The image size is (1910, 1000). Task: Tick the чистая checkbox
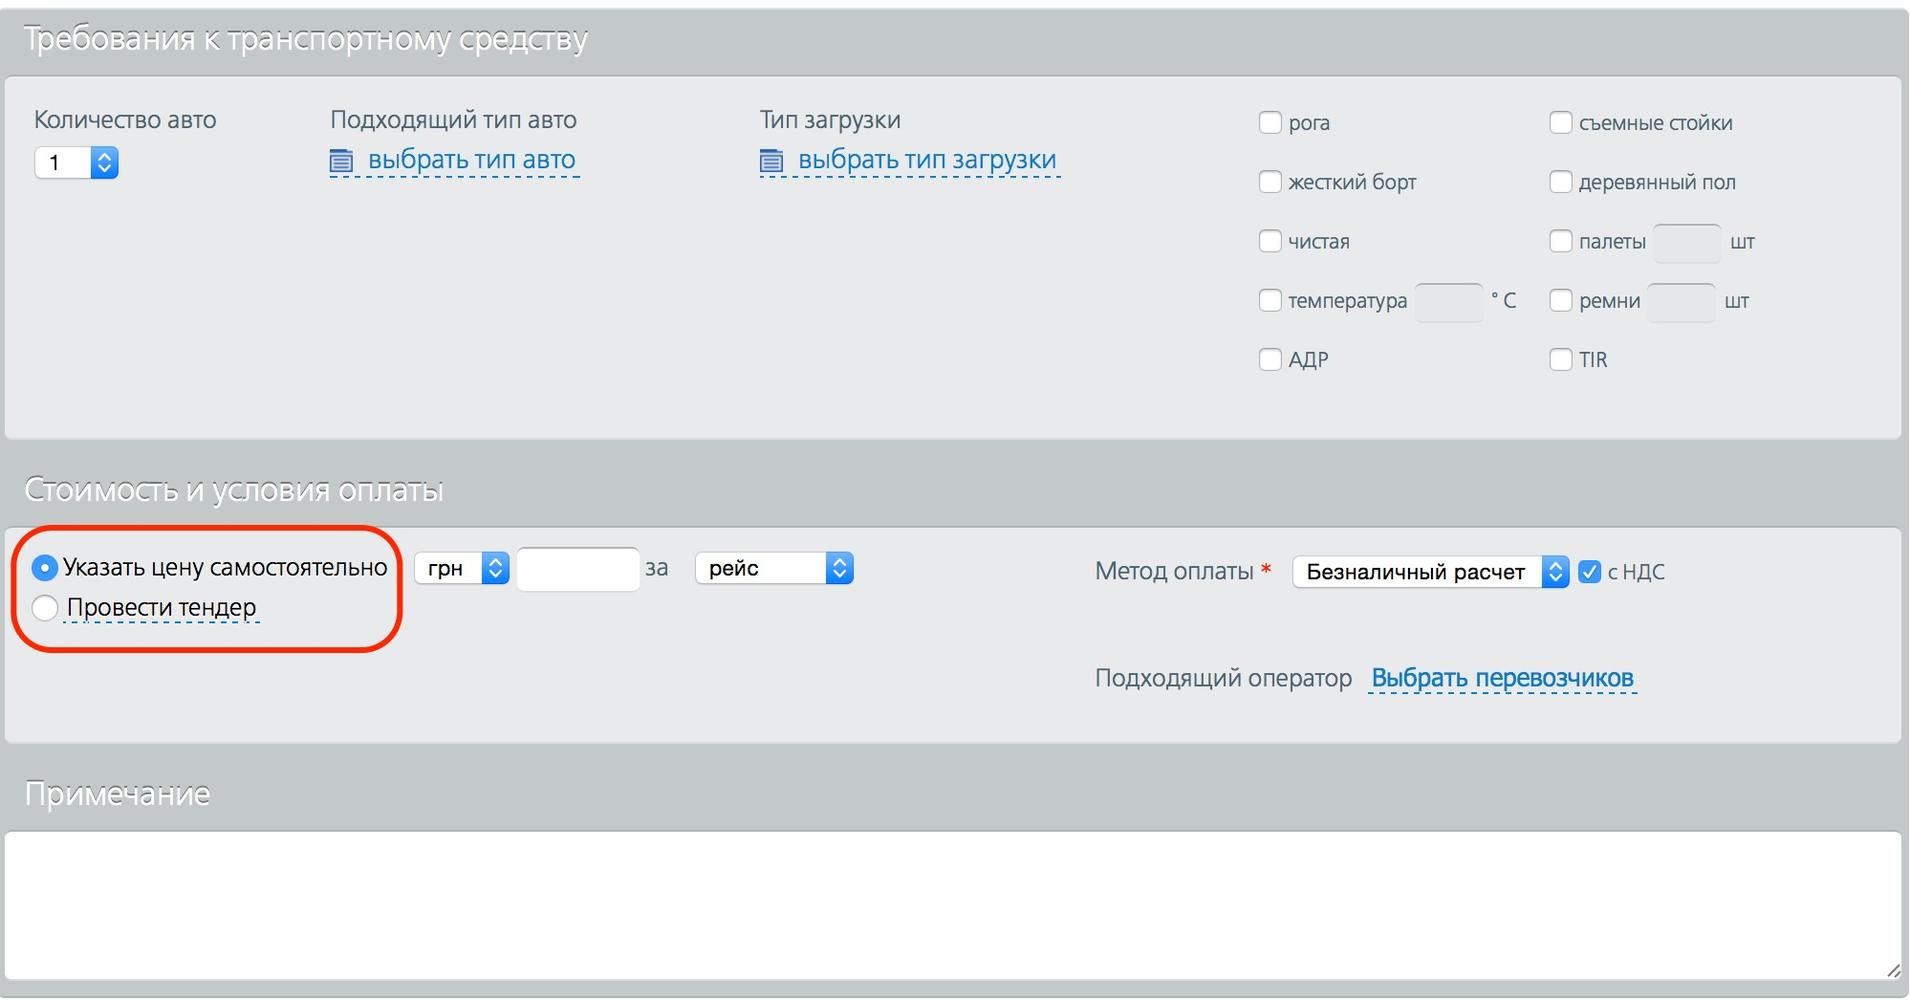[1270, 241]
